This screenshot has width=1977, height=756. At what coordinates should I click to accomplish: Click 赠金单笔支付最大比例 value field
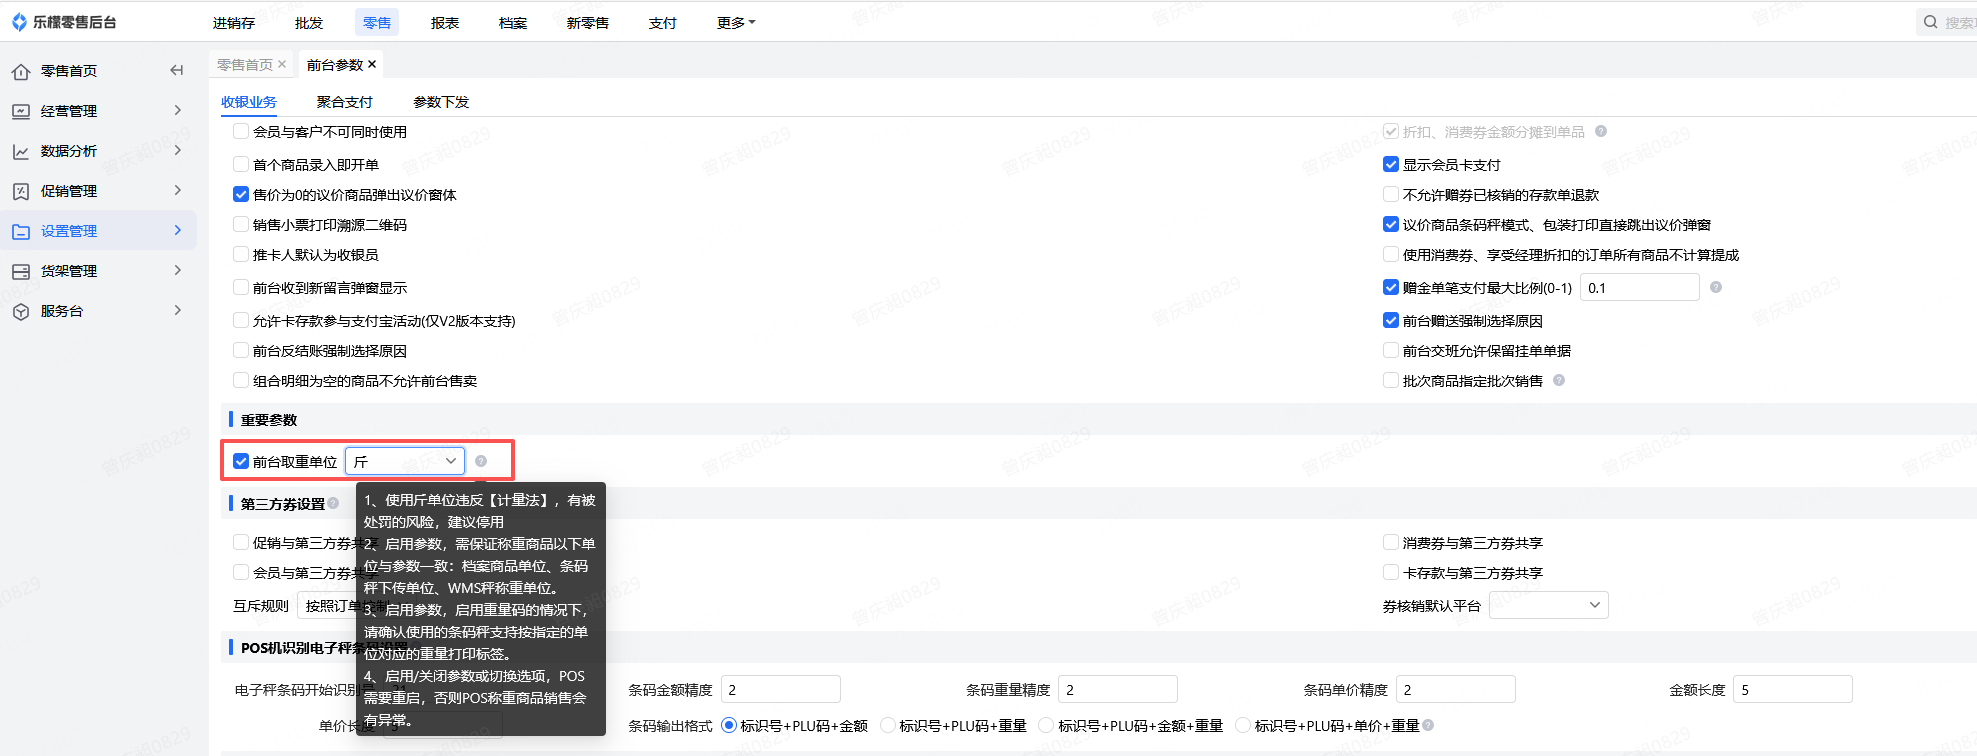(1640, 287)
